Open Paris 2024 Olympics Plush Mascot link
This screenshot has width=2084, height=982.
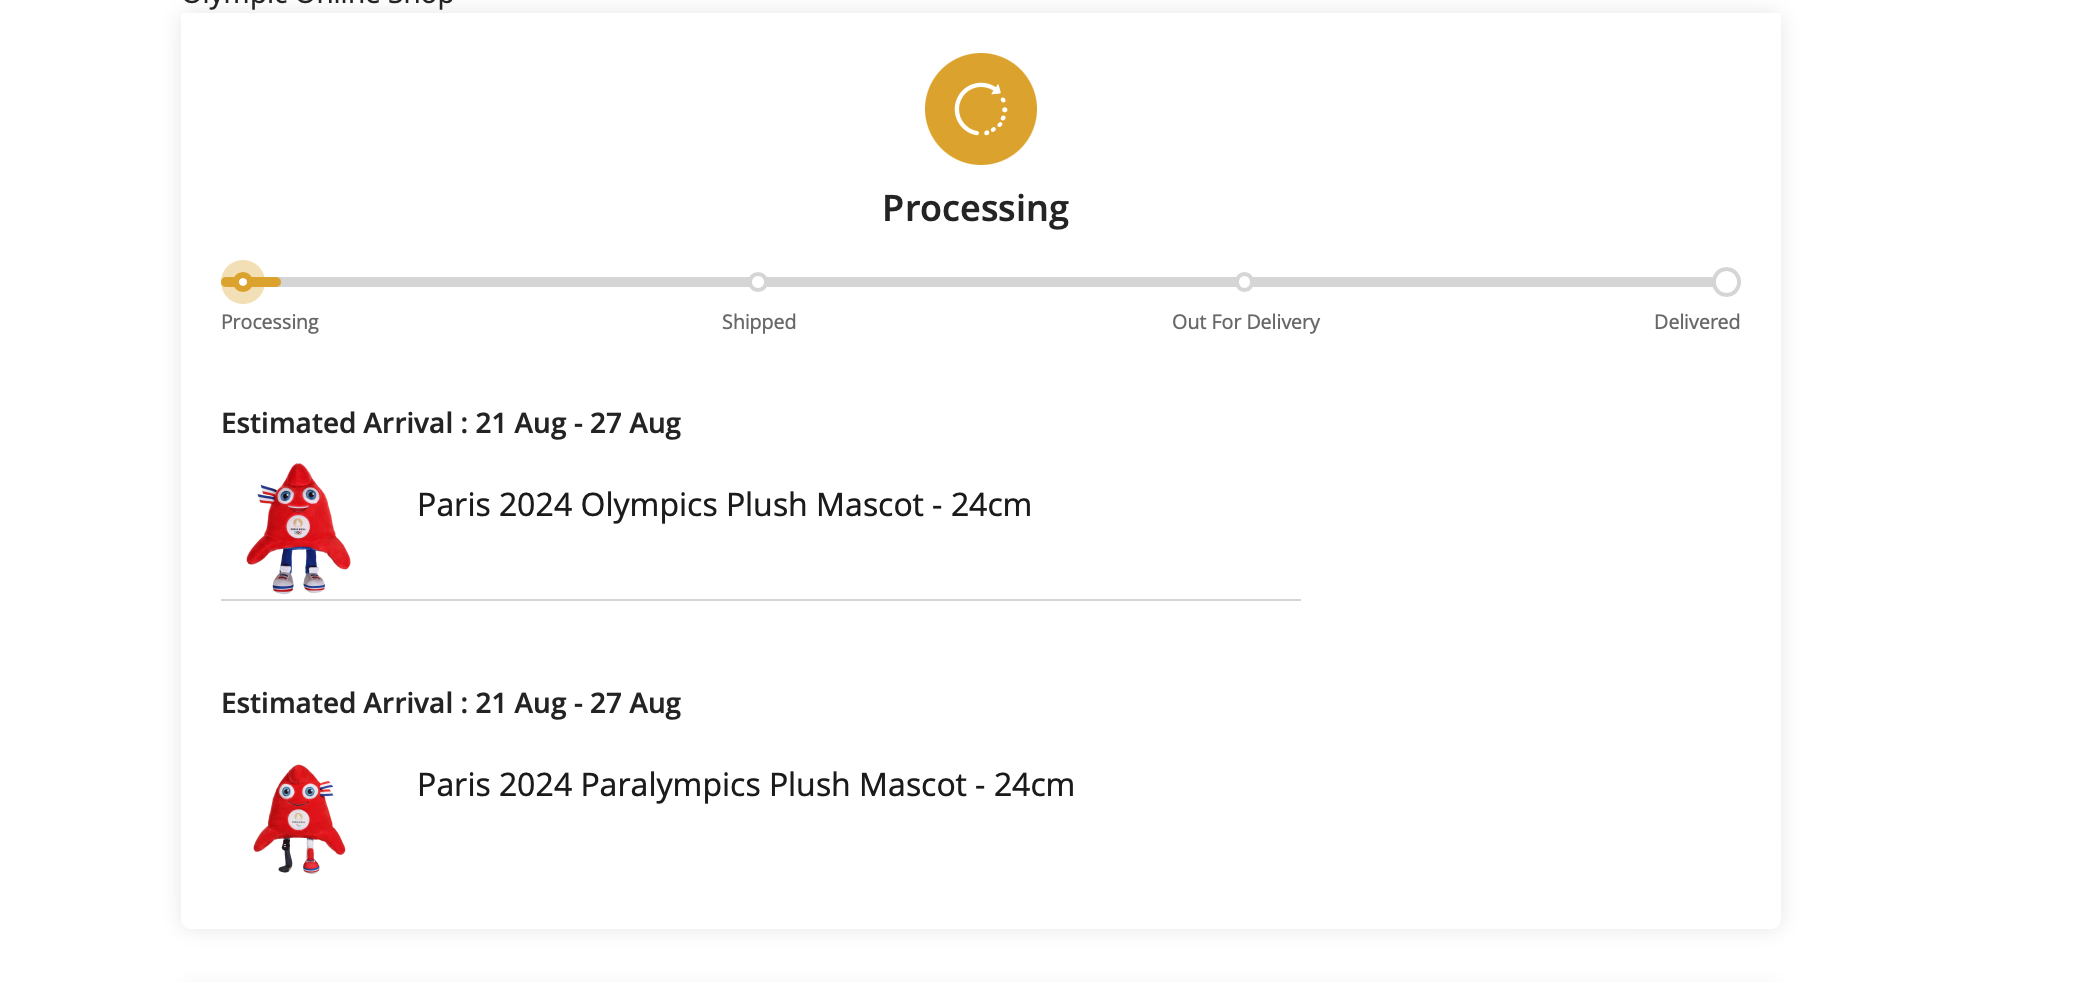tap(724, 505)
